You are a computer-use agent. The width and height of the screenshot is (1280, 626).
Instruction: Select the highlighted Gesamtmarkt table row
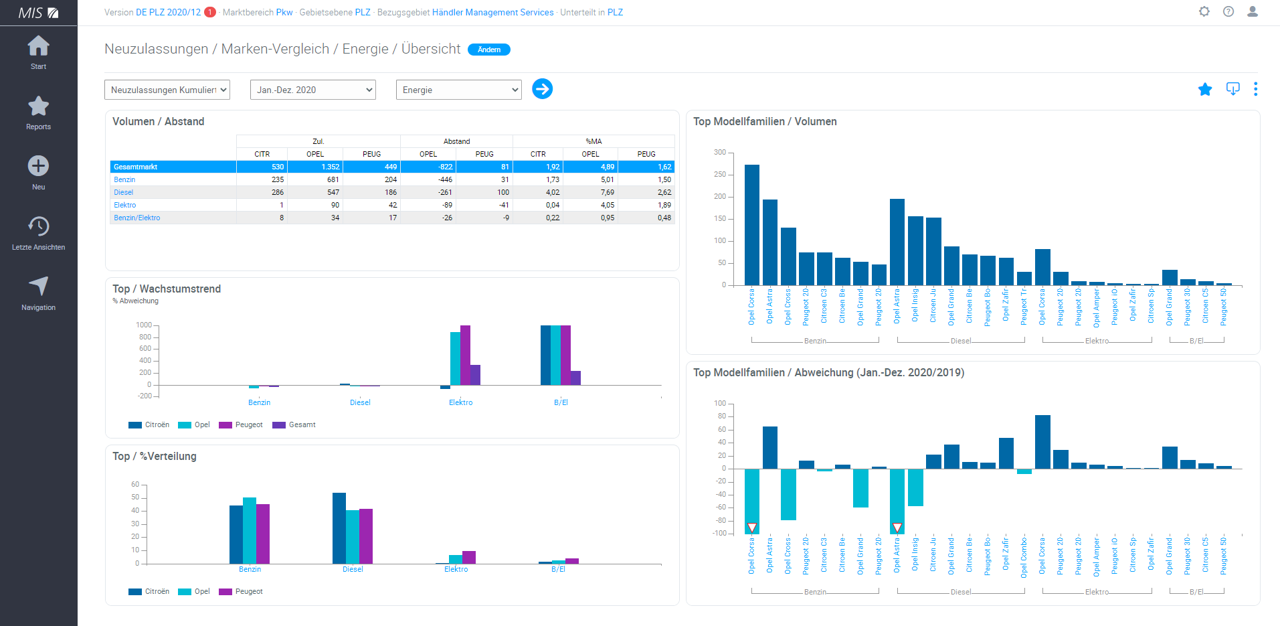(136, 167)
